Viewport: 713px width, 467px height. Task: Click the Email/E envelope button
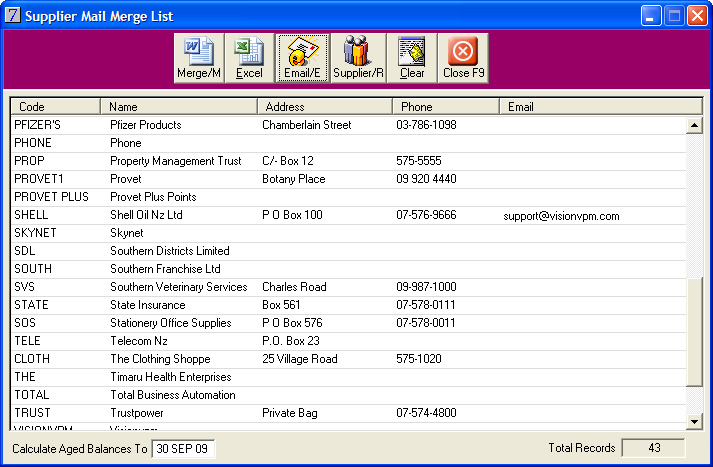pos(302,58)
